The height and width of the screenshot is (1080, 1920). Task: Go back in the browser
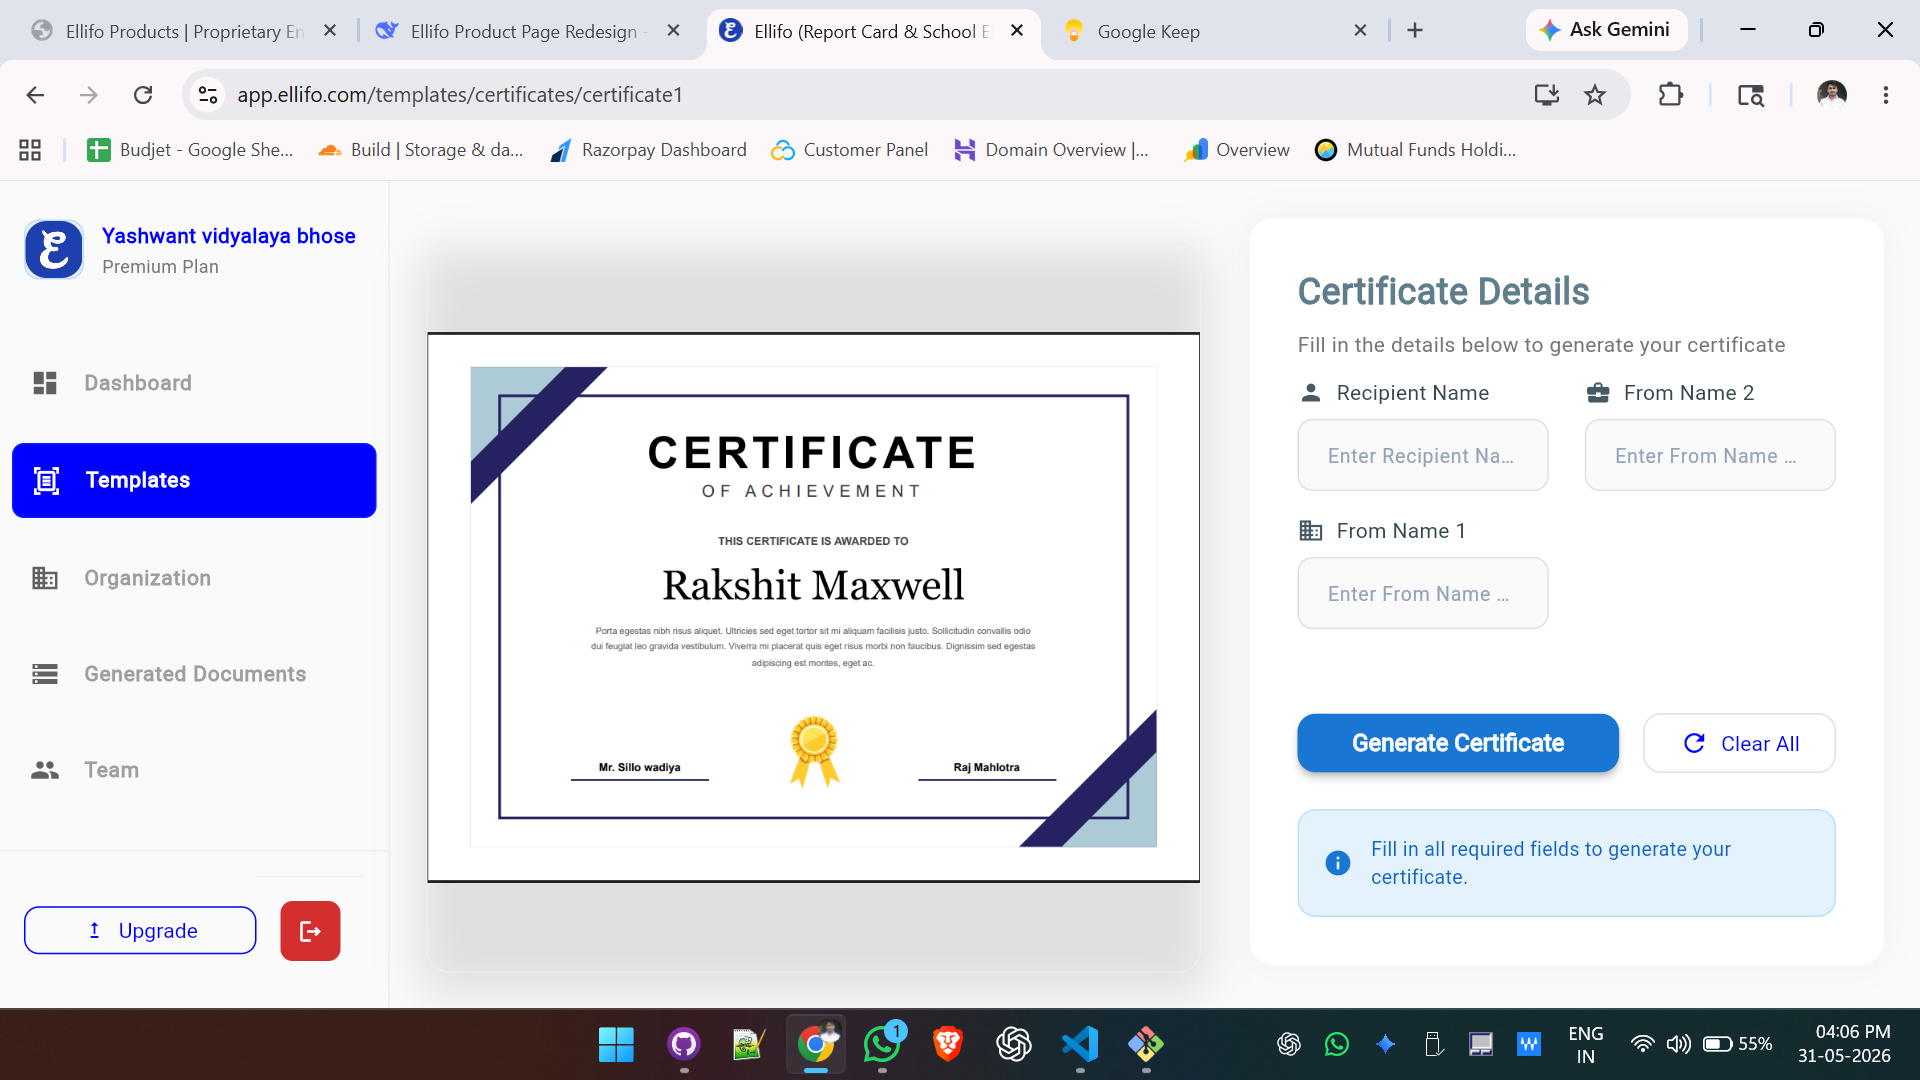35,95
